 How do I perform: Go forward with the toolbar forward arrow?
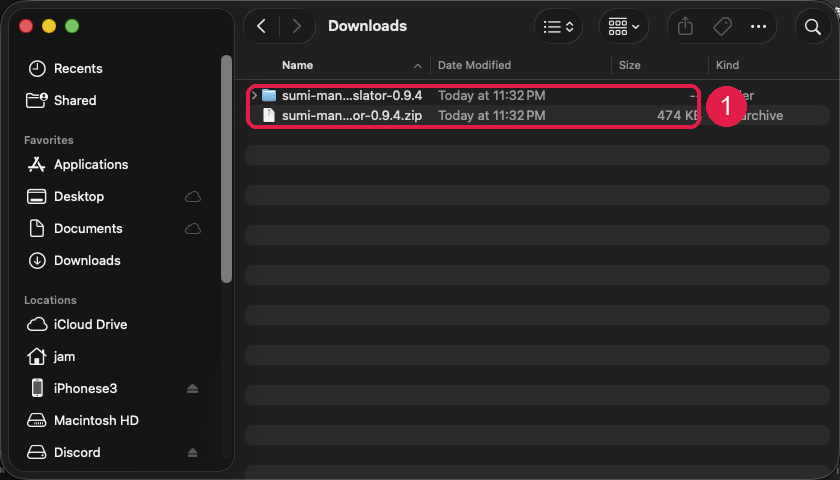click(x=296, y=26)
